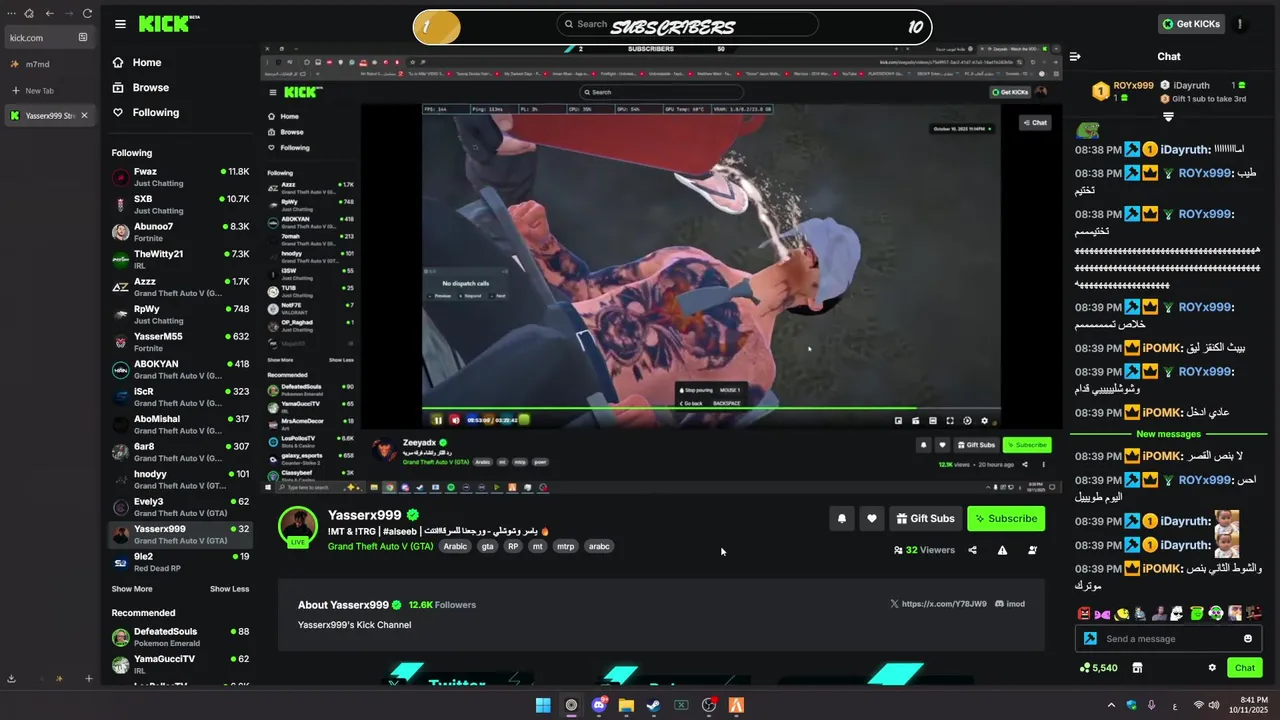Screen dimensions: 1280x720
Task: Open the Kick hamburger menu
Action: click(120, 24)
